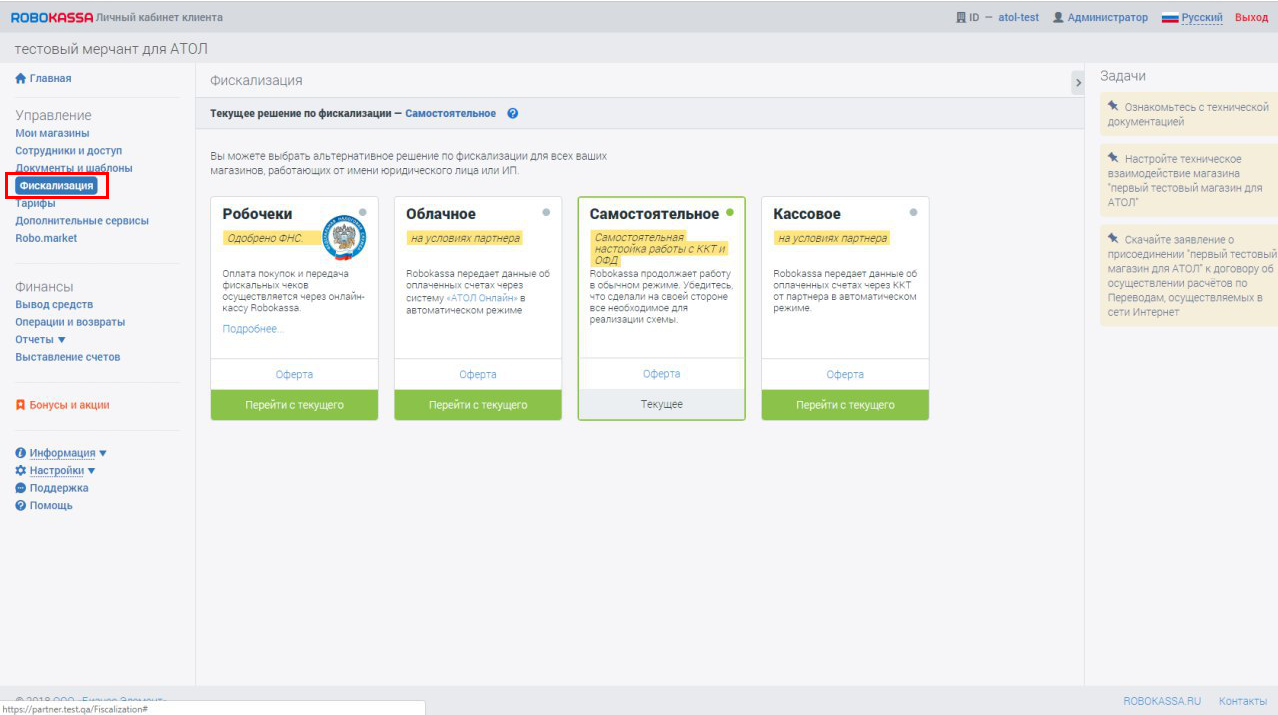Click the Администратор user icon

[x=1058, y=18]
